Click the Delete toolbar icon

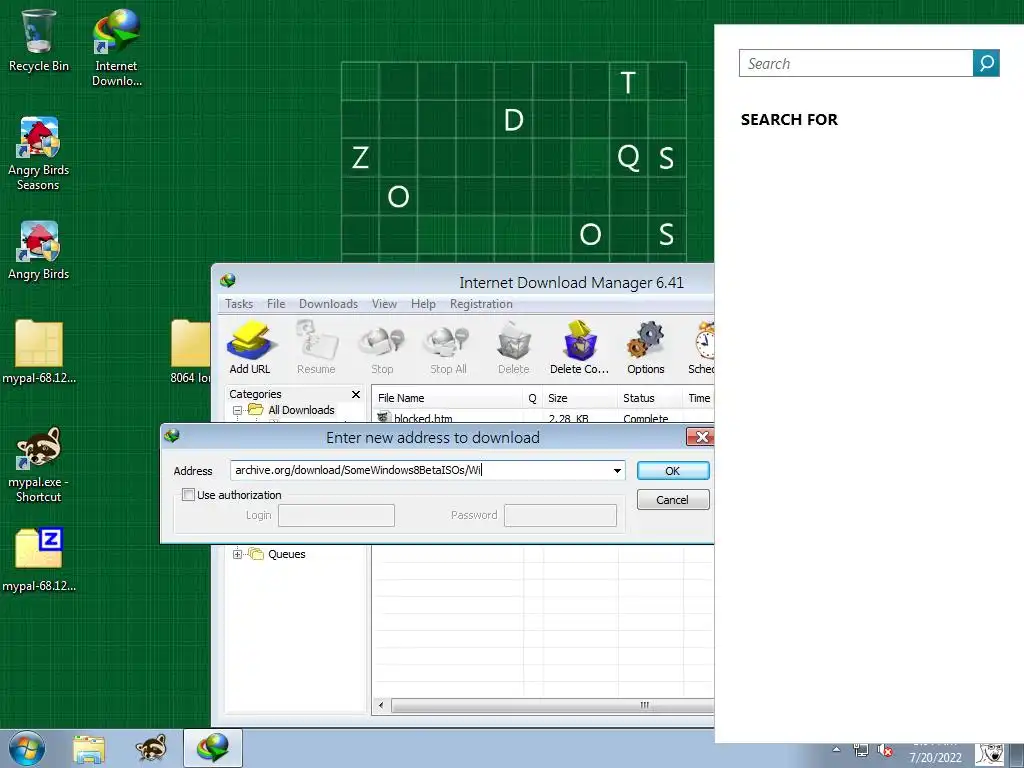click(x=514, y=347)
